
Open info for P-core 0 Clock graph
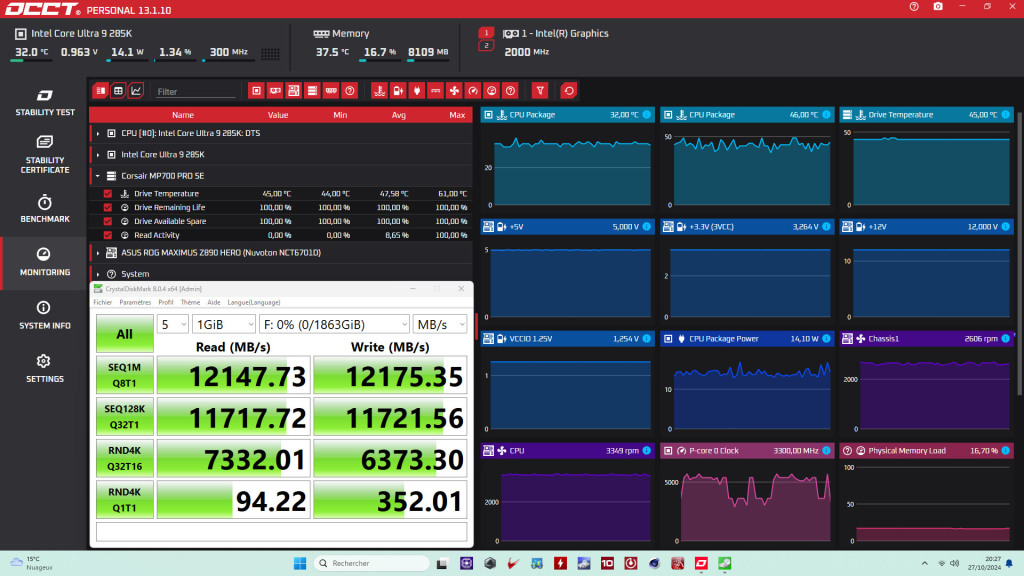pos(826,451)
